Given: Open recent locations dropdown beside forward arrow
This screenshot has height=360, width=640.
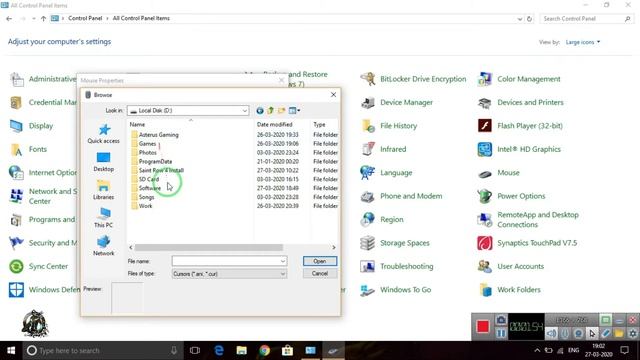Looking at the screenshot, I should tap(33, 19).
